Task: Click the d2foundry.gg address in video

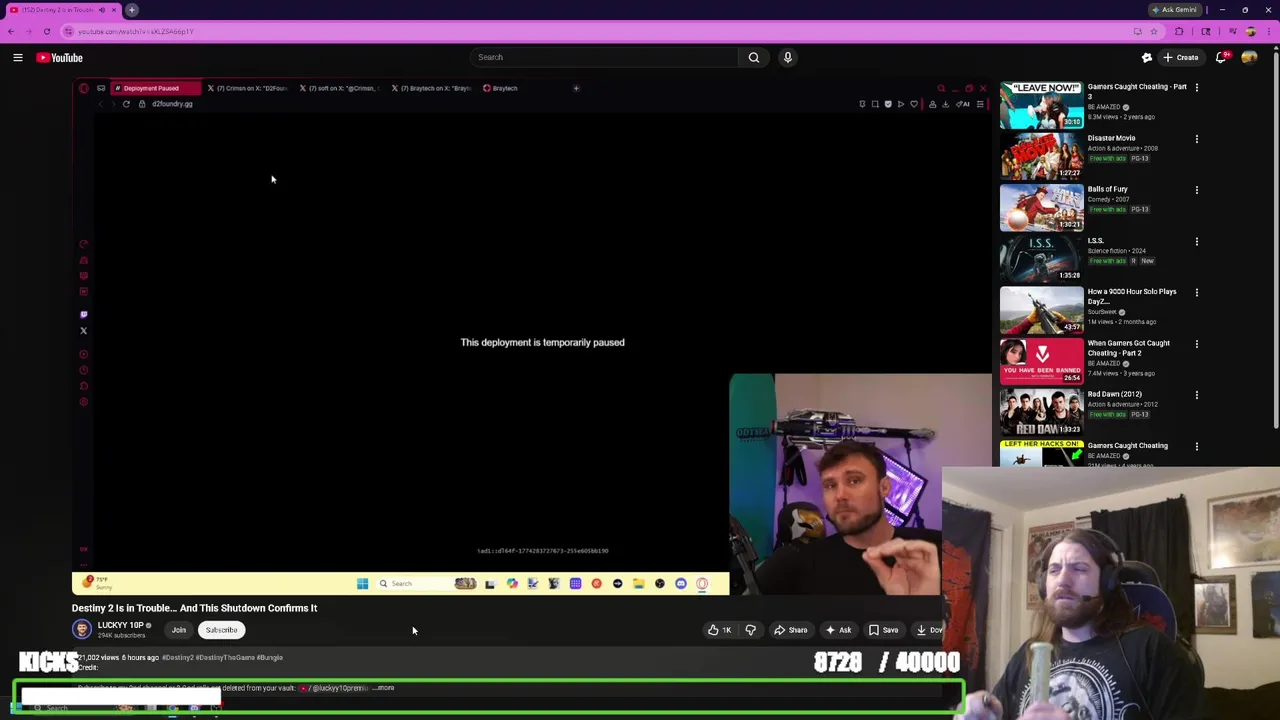Action: tap(172, 104)
